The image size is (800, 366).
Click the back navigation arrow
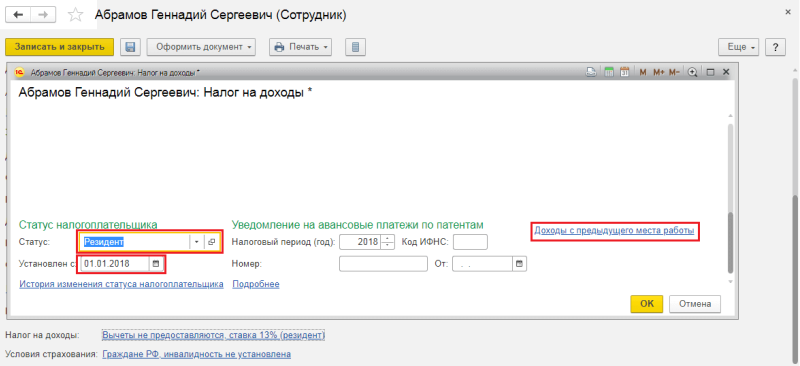point(18,15)
